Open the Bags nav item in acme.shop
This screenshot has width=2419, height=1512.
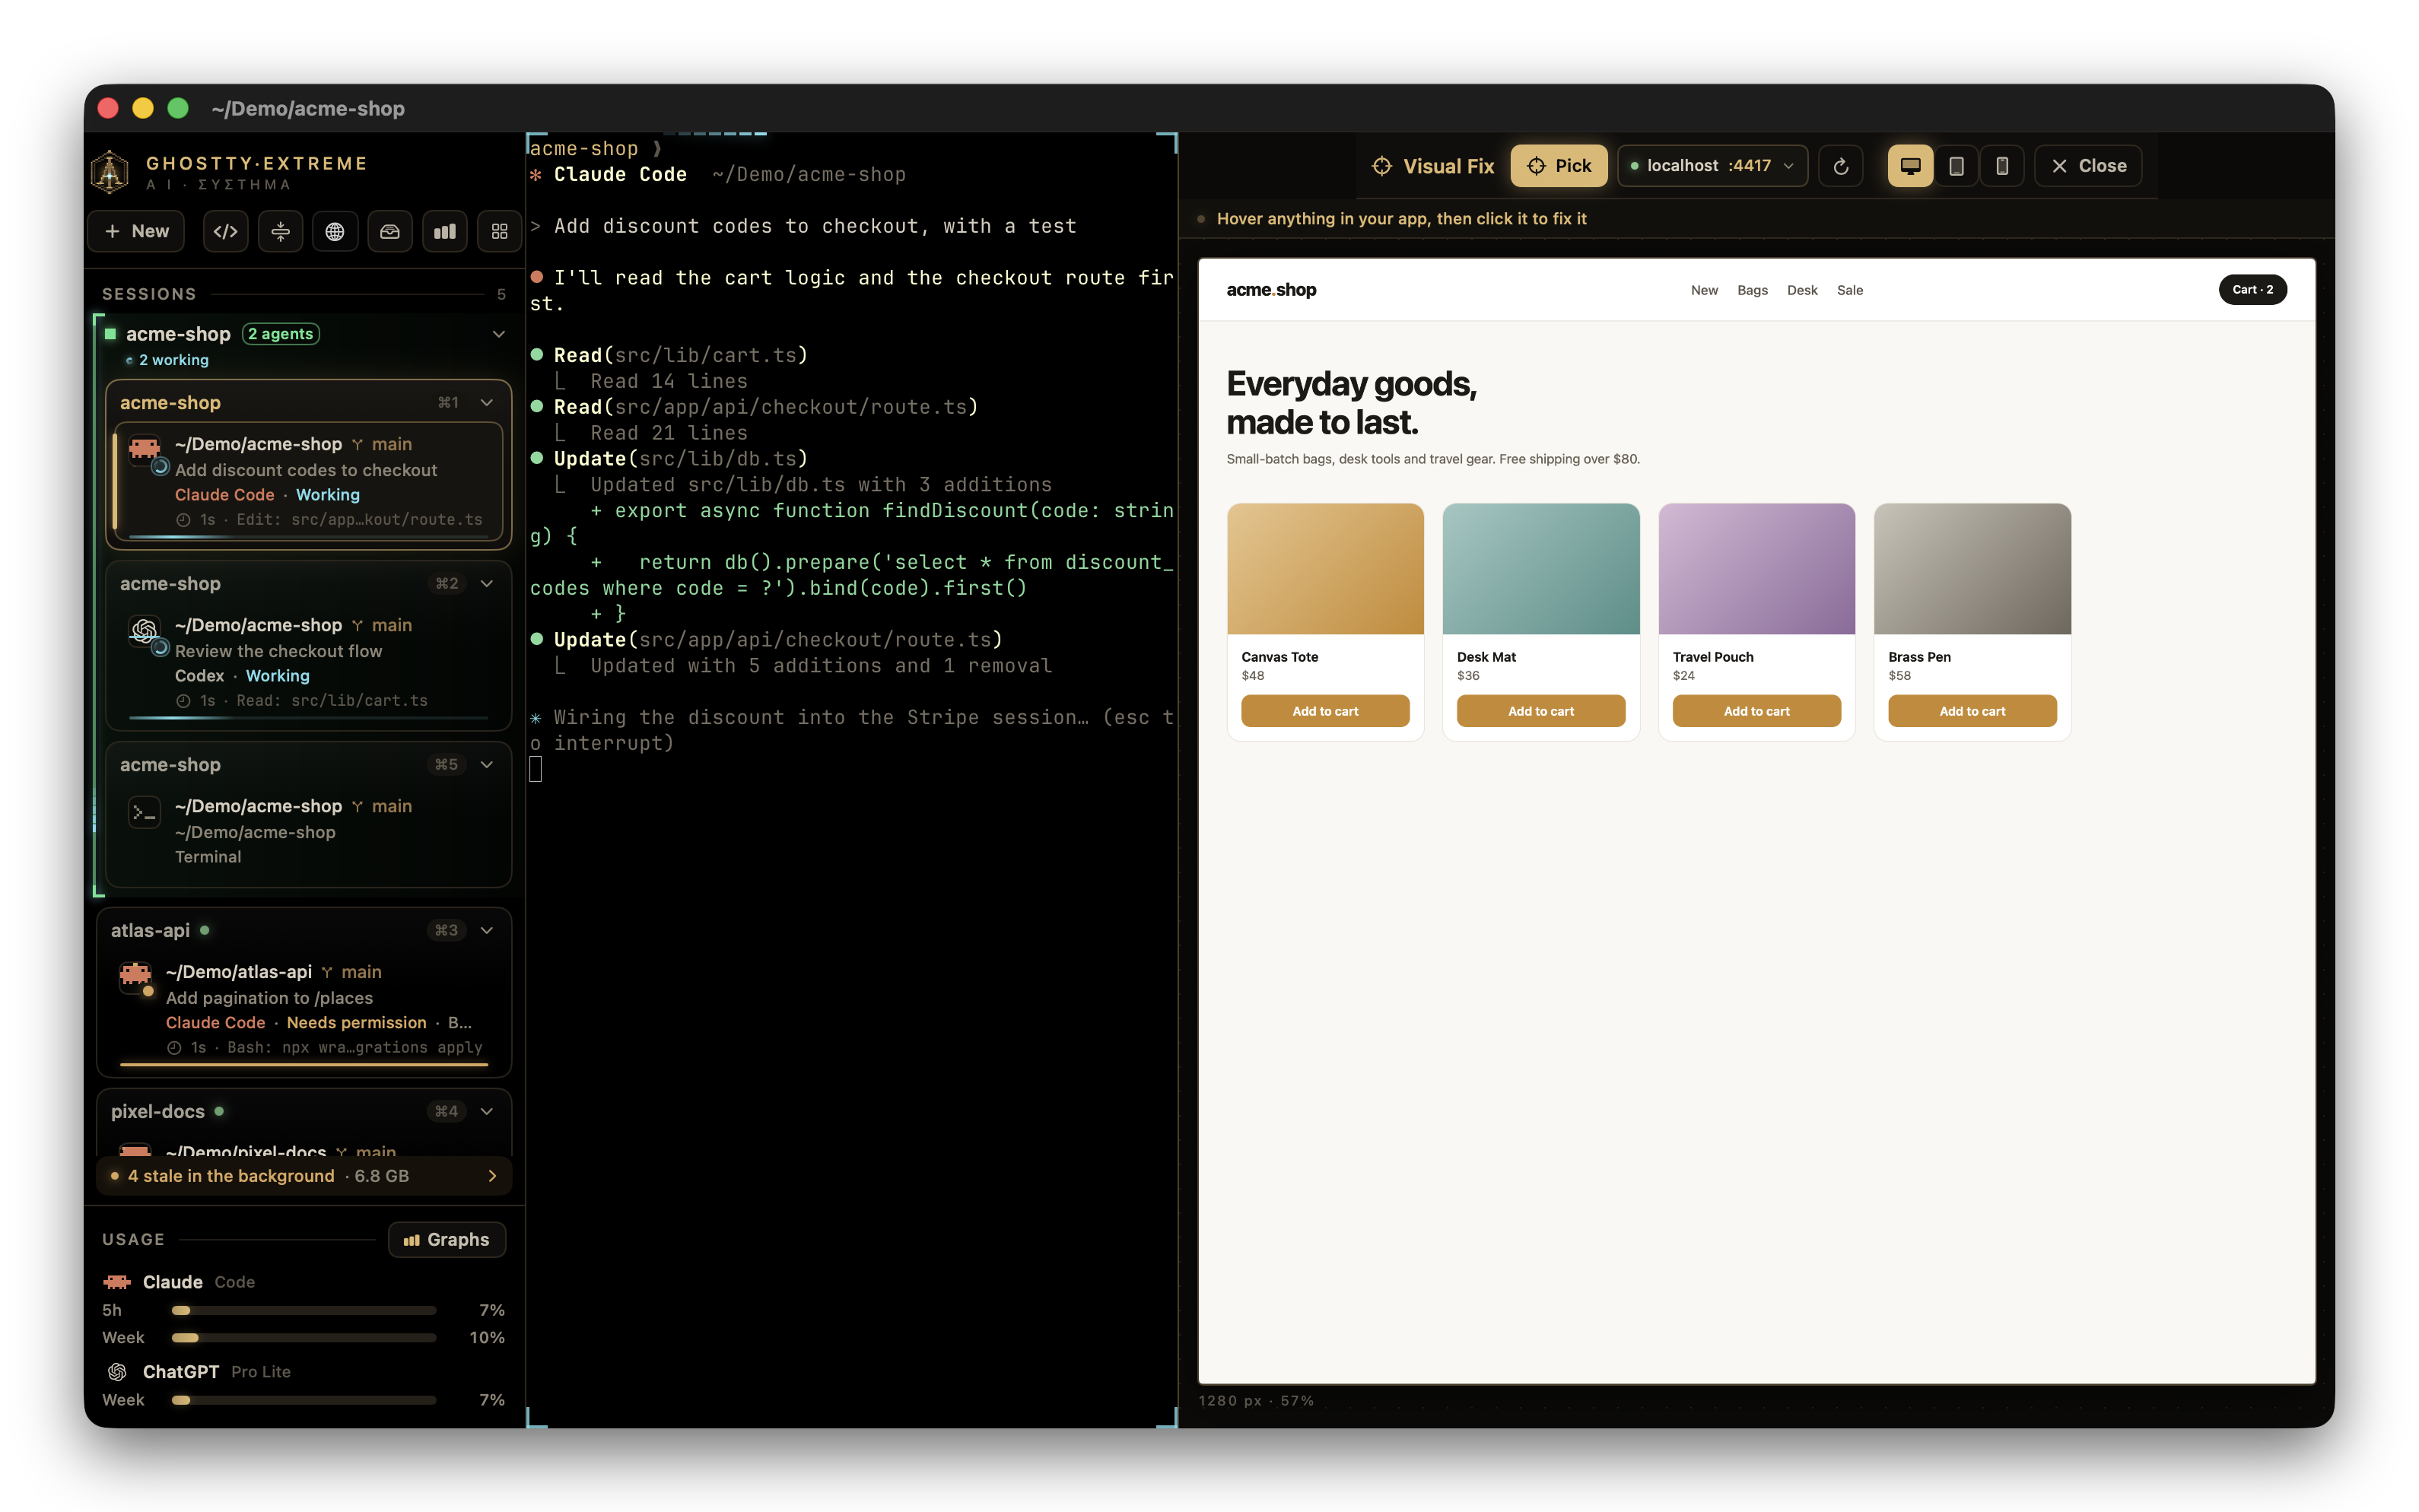1752,290
